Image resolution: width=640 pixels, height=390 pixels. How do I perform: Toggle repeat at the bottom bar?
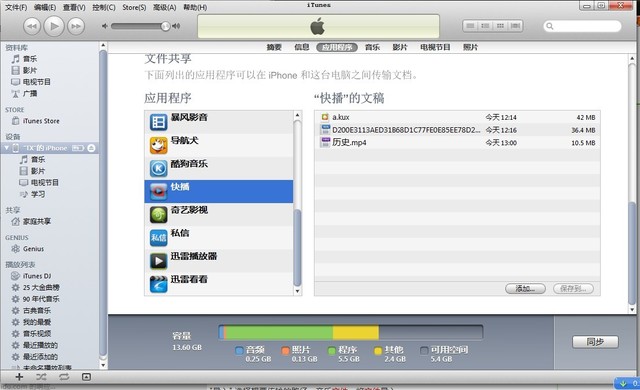coord(64,377)
